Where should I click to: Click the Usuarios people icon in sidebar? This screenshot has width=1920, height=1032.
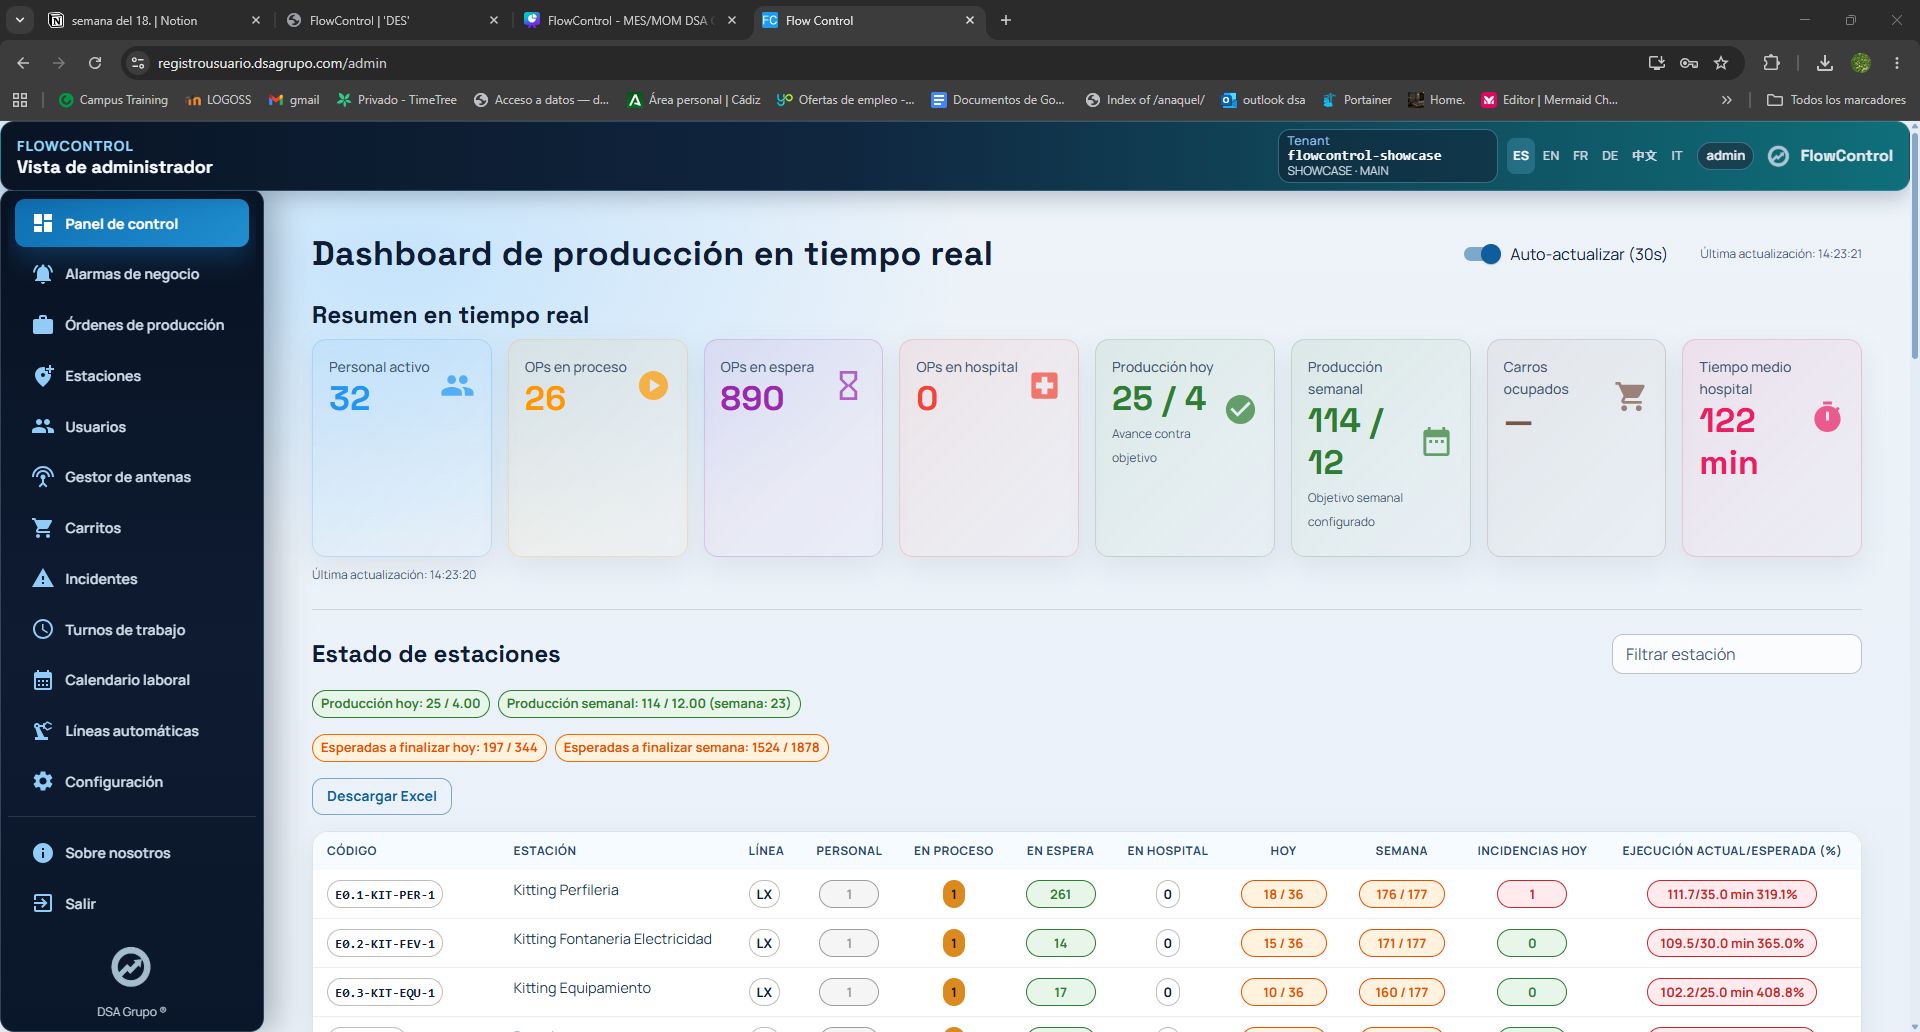(x=42, y=427)
